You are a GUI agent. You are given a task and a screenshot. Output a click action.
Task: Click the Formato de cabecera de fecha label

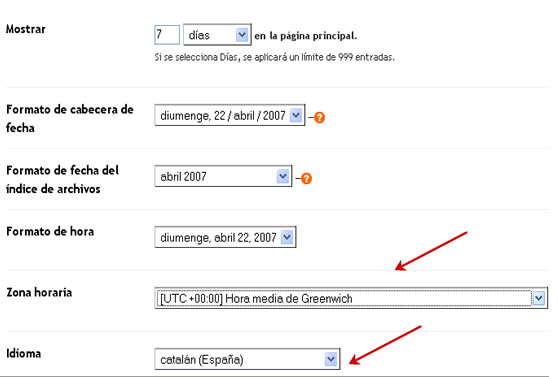point(70,118)
